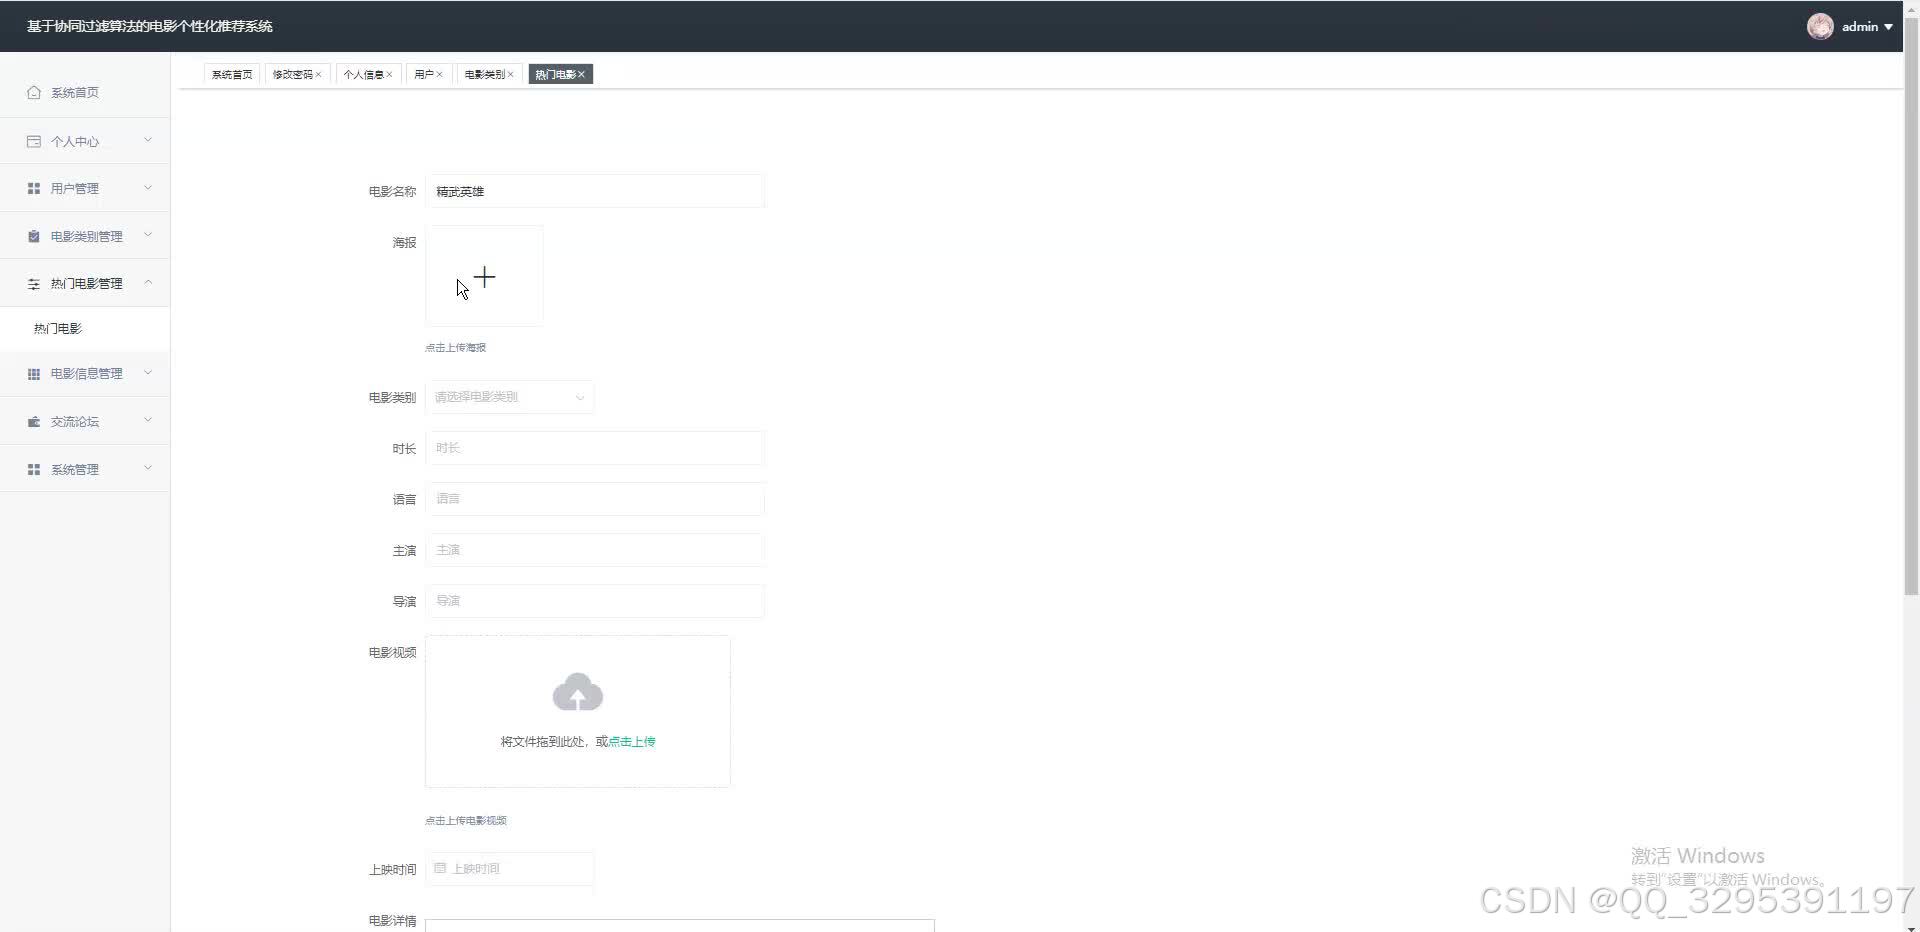The image size is (1920, 932).
Task: Click the 点击上传海报 hint text
Action: (455, 347)
